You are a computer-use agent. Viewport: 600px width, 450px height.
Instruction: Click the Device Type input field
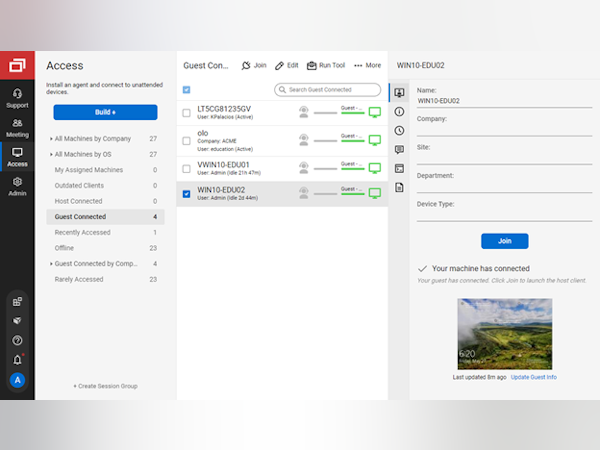(504, 215)
